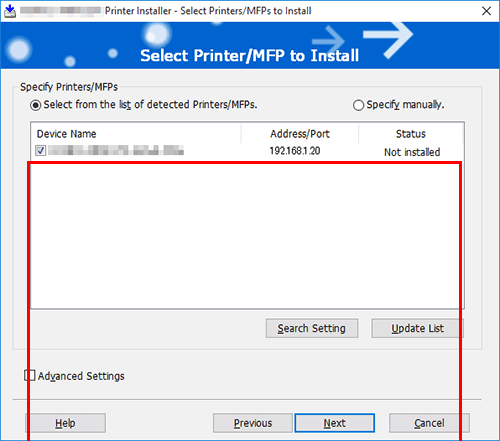Click the Not installed status cell
Image resolution: width=500 pixels, height=441 pixels.
pos(412,152)
